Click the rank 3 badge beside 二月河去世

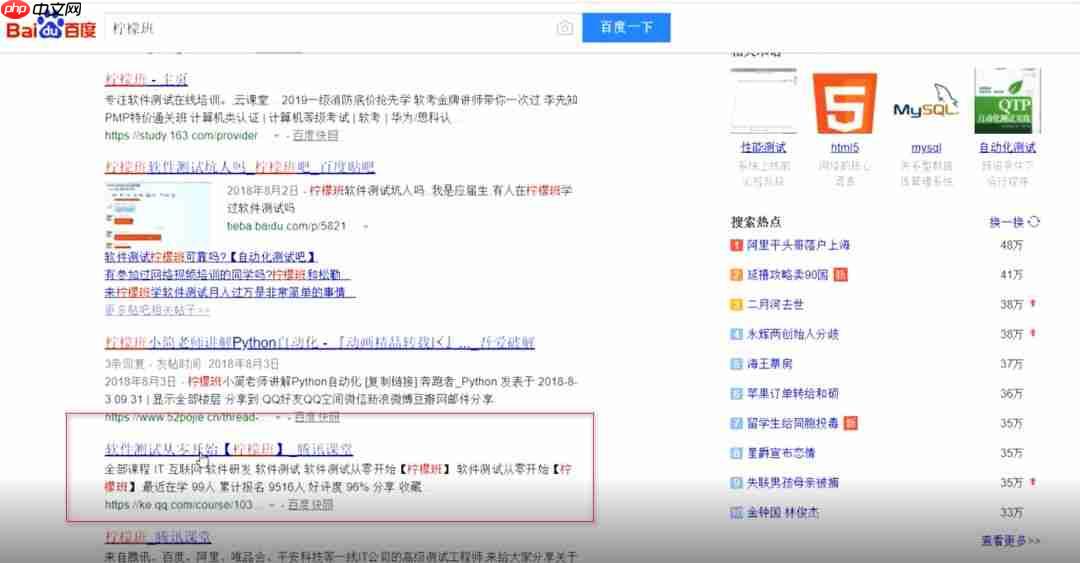[x=736, y=305]
